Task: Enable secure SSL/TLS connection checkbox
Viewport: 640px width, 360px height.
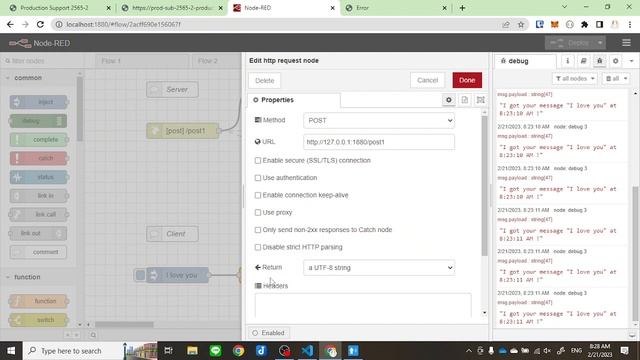Action: pos(258,160)
